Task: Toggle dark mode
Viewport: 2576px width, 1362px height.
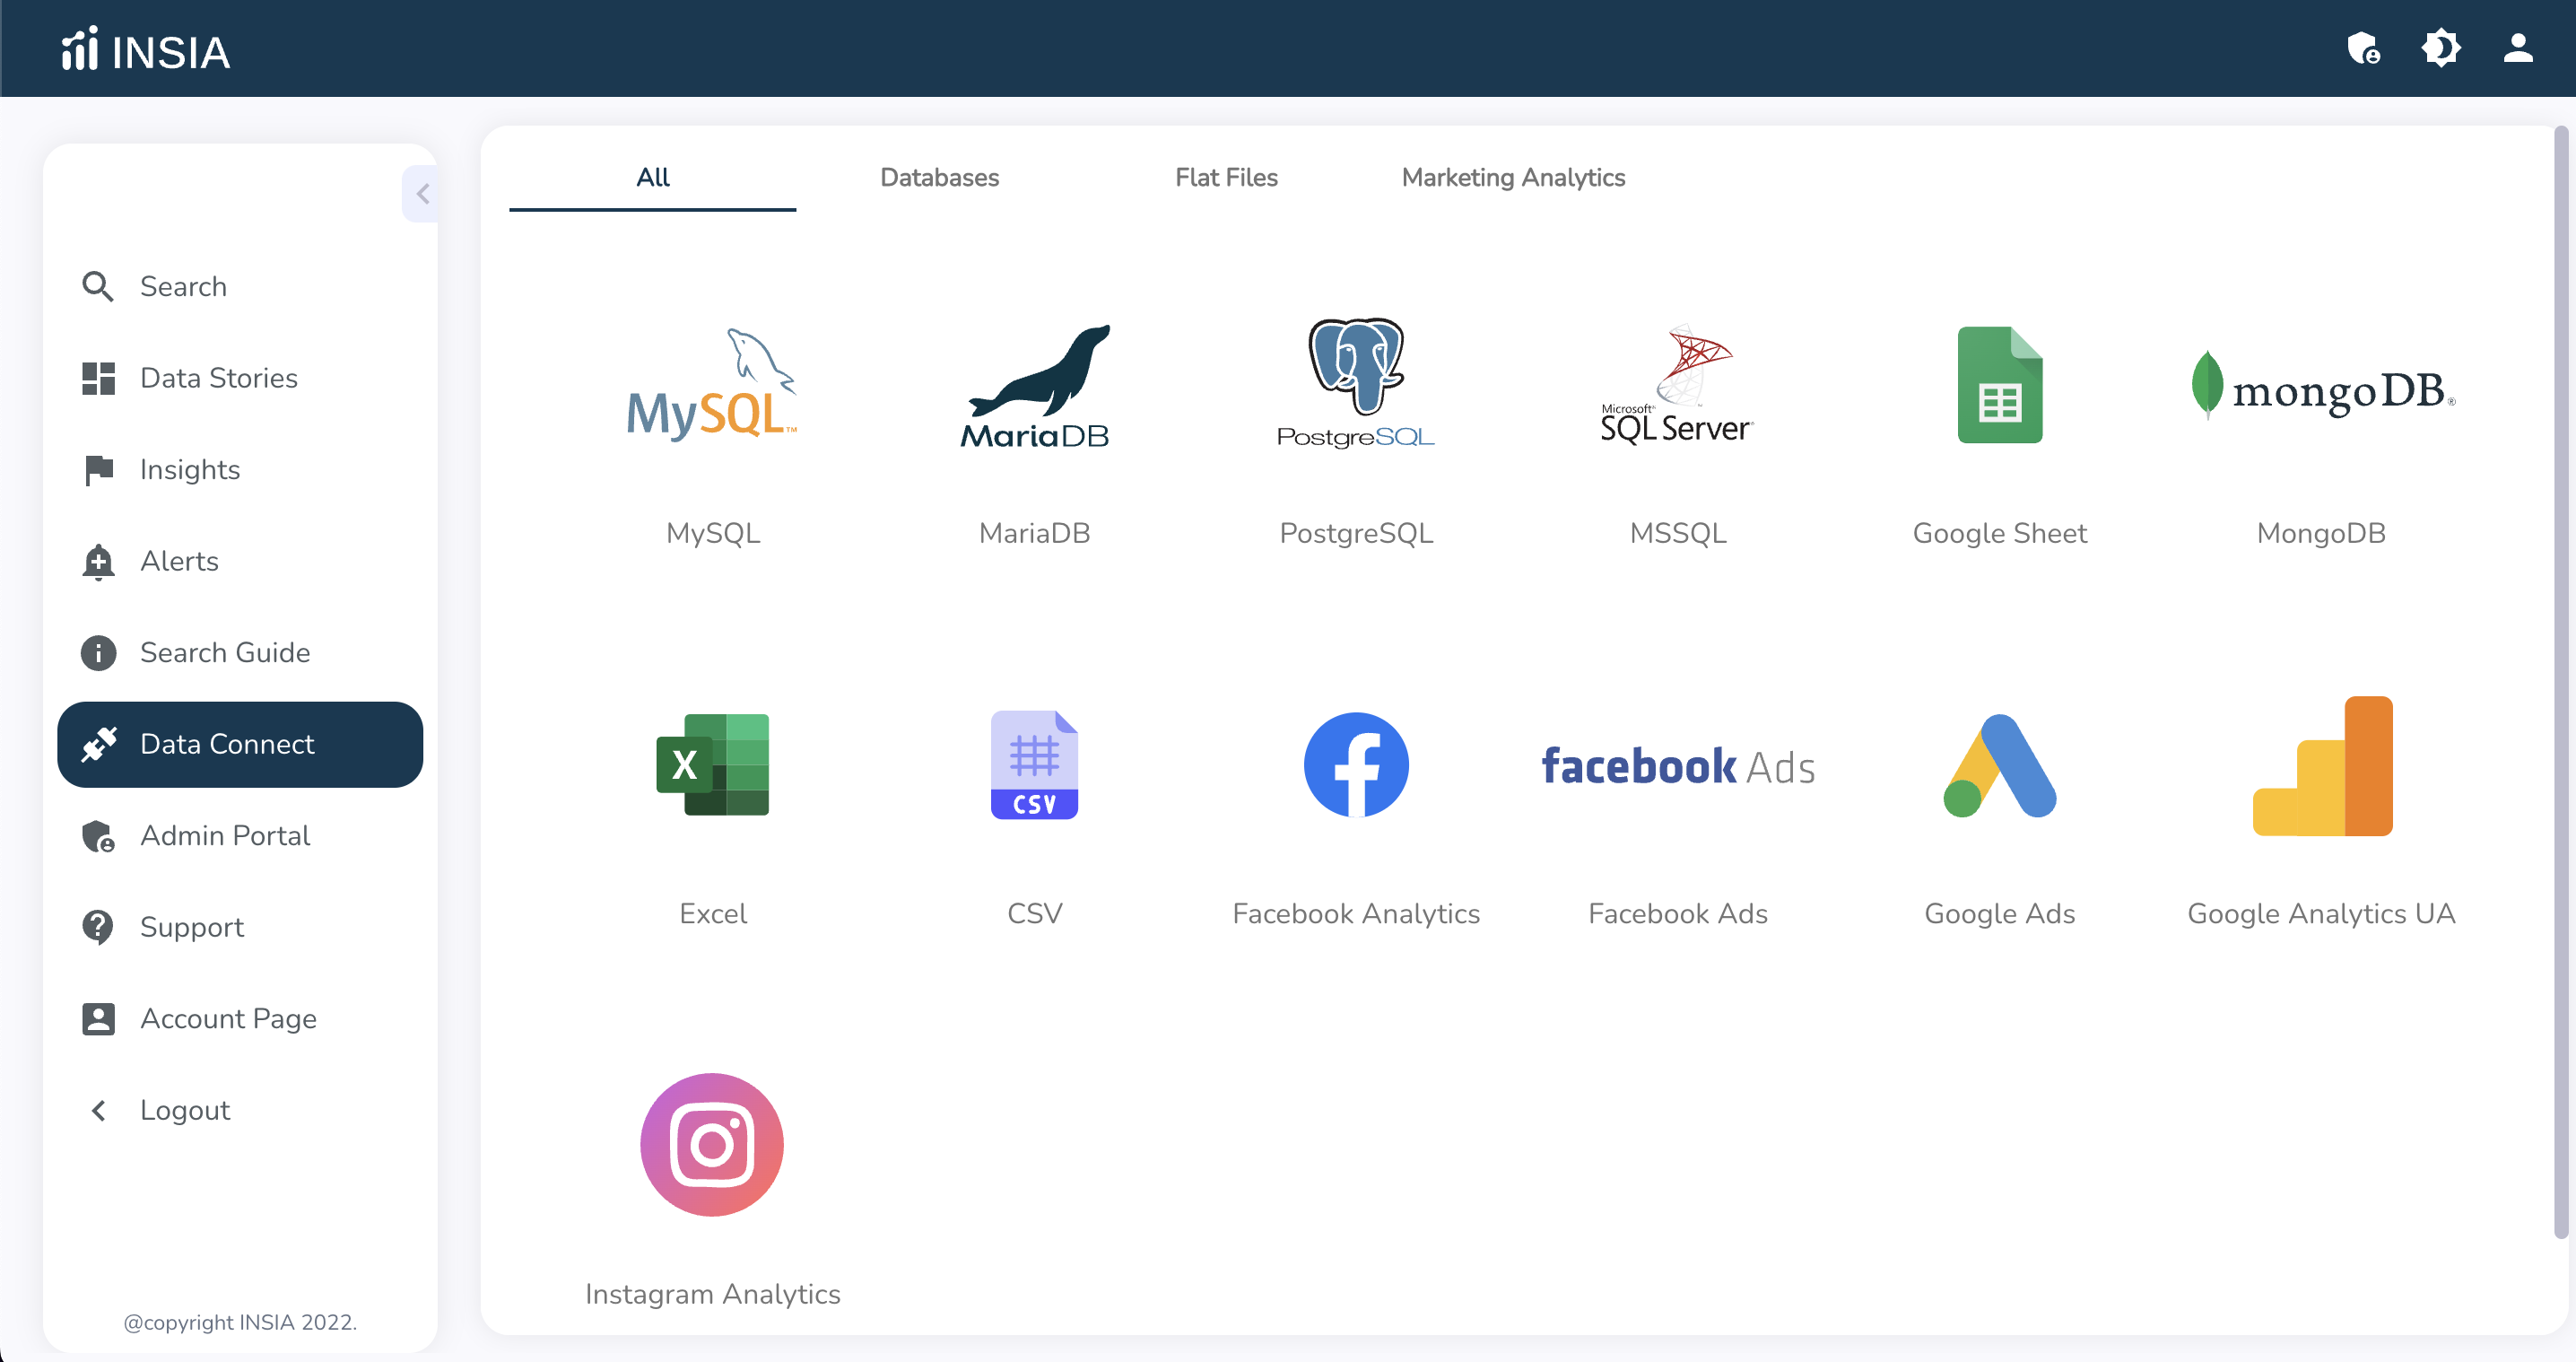Action: (2440, 48)
